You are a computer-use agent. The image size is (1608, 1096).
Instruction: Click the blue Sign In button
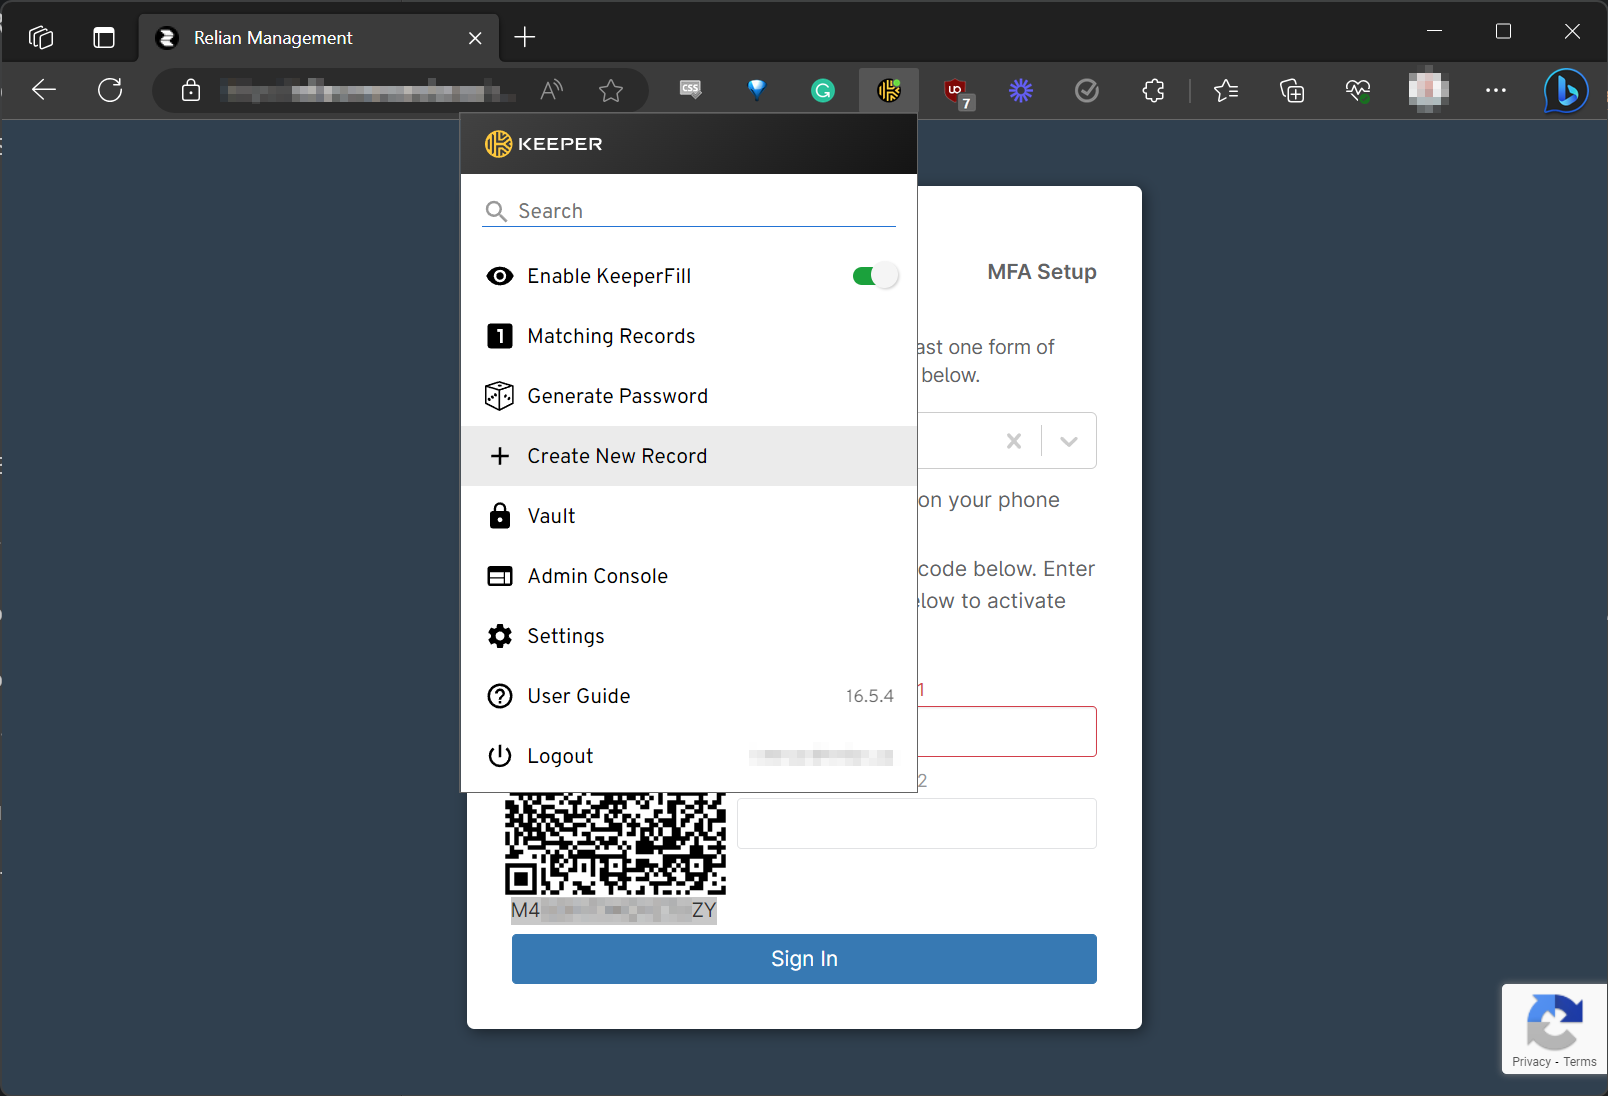pyautogui.click(x=804, y=959)
